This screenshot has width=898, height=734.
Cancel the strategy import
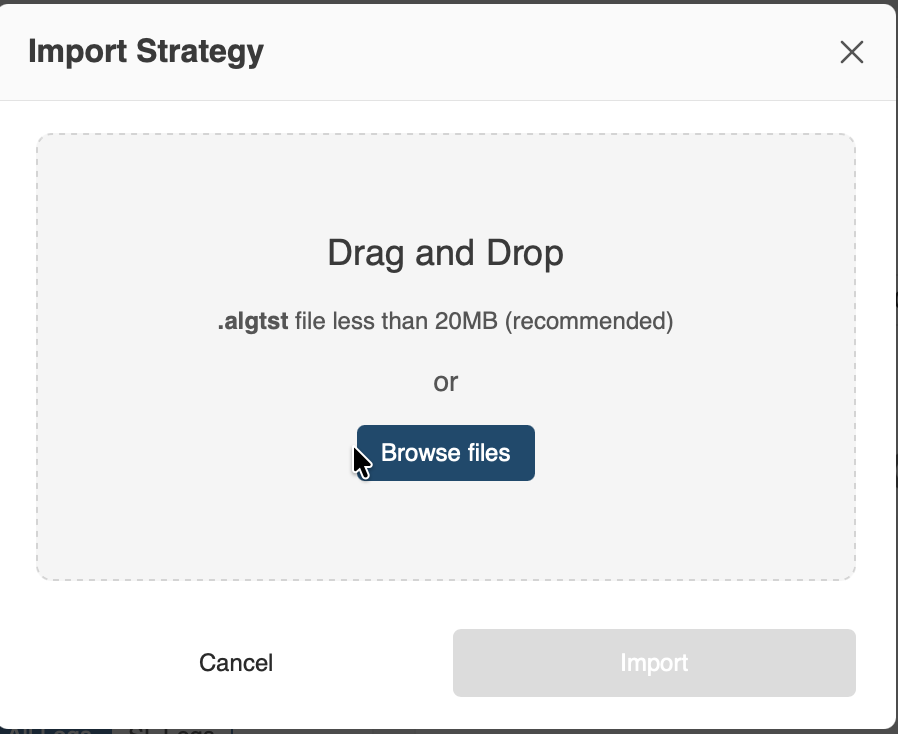tap(236, 663)
